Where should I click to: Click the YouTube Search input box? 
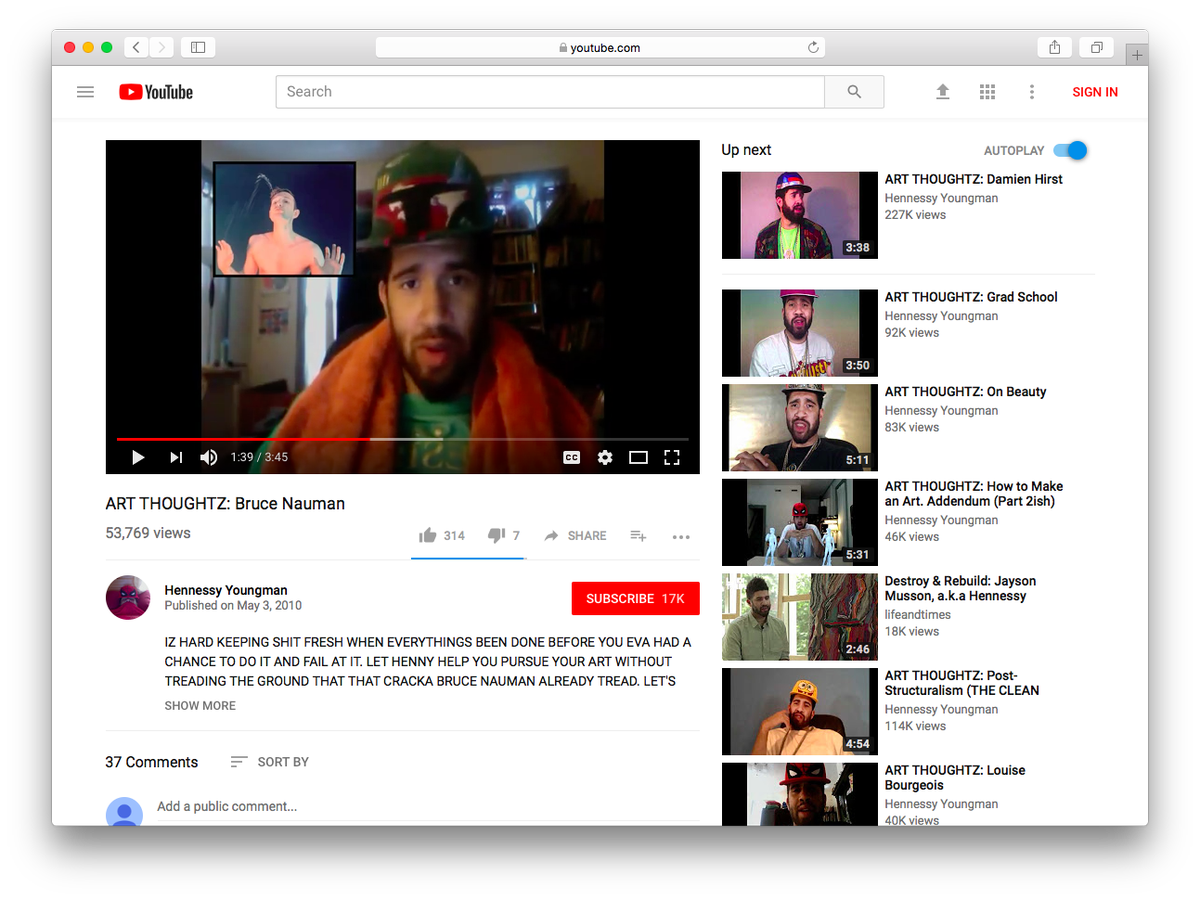point(550,92)
